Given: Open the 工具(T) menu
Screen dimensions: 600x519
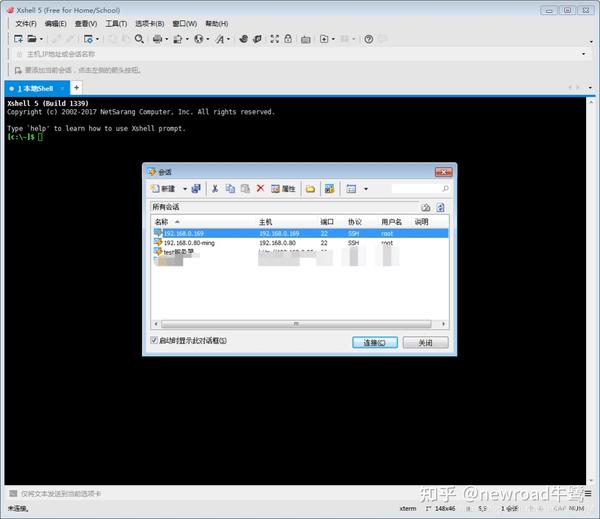Looking at the screenshot, I should tap(116, 24).
